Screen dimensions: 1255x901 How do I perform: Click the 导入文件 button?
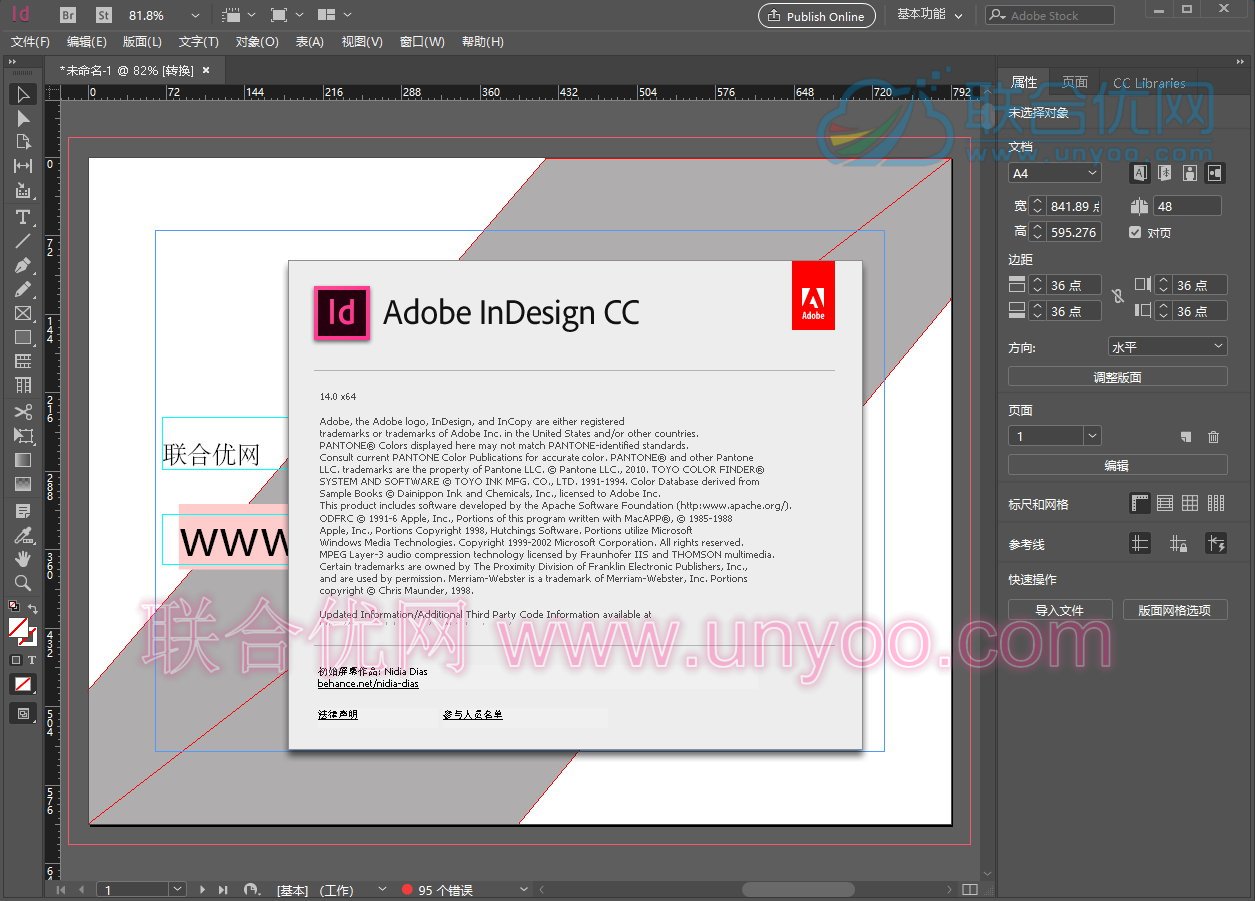(1059, 610)
